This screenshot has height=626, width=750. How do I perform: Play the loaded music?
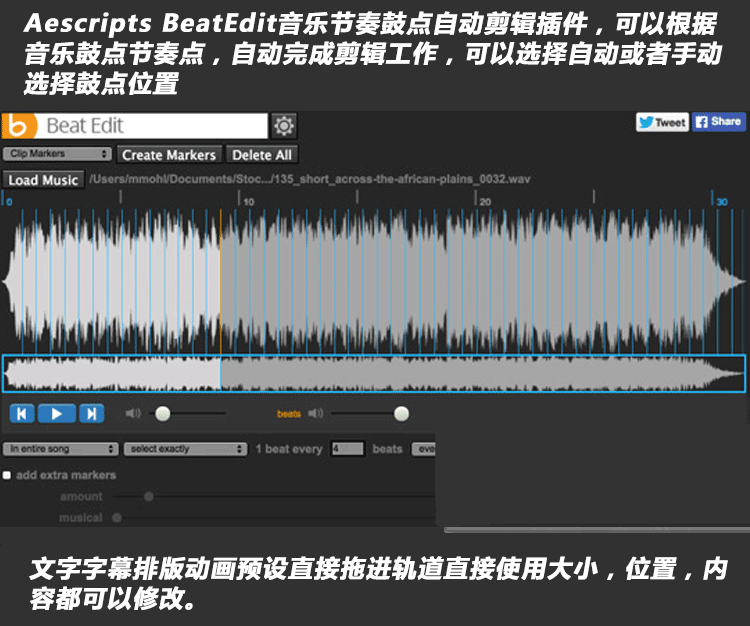56,414
